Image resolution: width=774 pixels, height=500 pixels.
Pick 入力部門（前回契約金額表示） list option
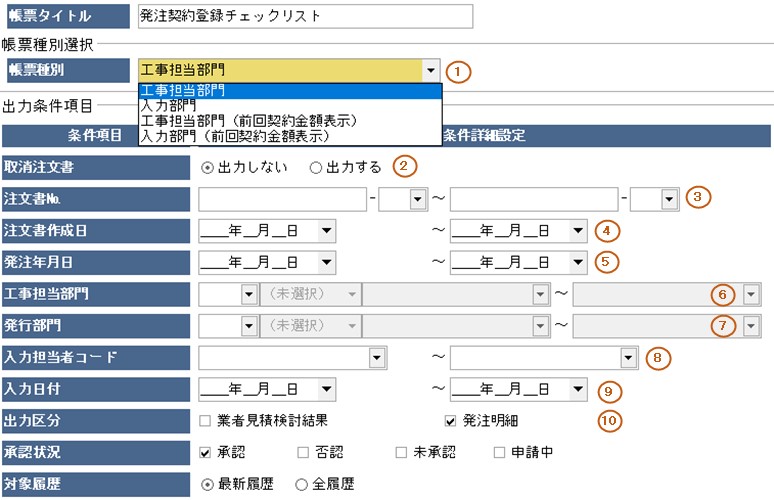[x=236, y=134]
